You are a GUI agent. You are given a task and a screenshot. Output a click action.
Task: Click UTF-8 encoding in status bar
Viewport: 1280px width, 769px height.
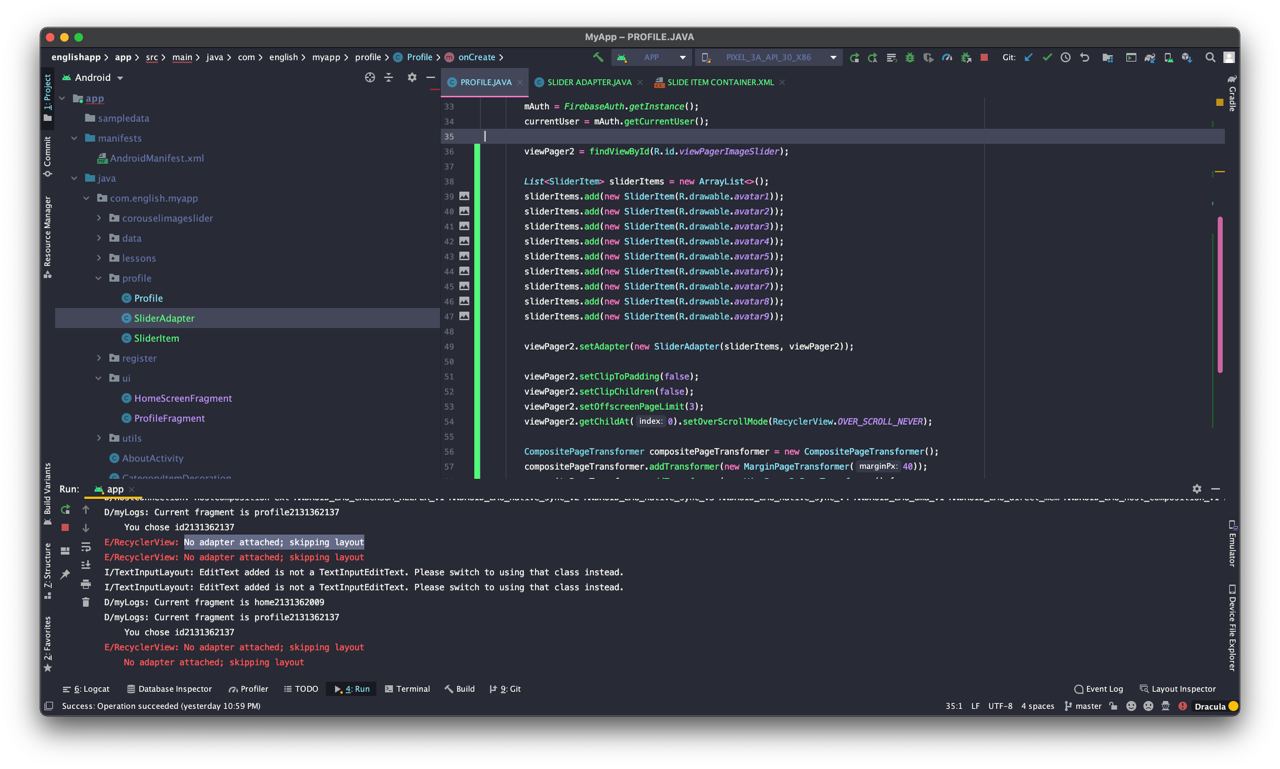click(x=1000, y=706)
